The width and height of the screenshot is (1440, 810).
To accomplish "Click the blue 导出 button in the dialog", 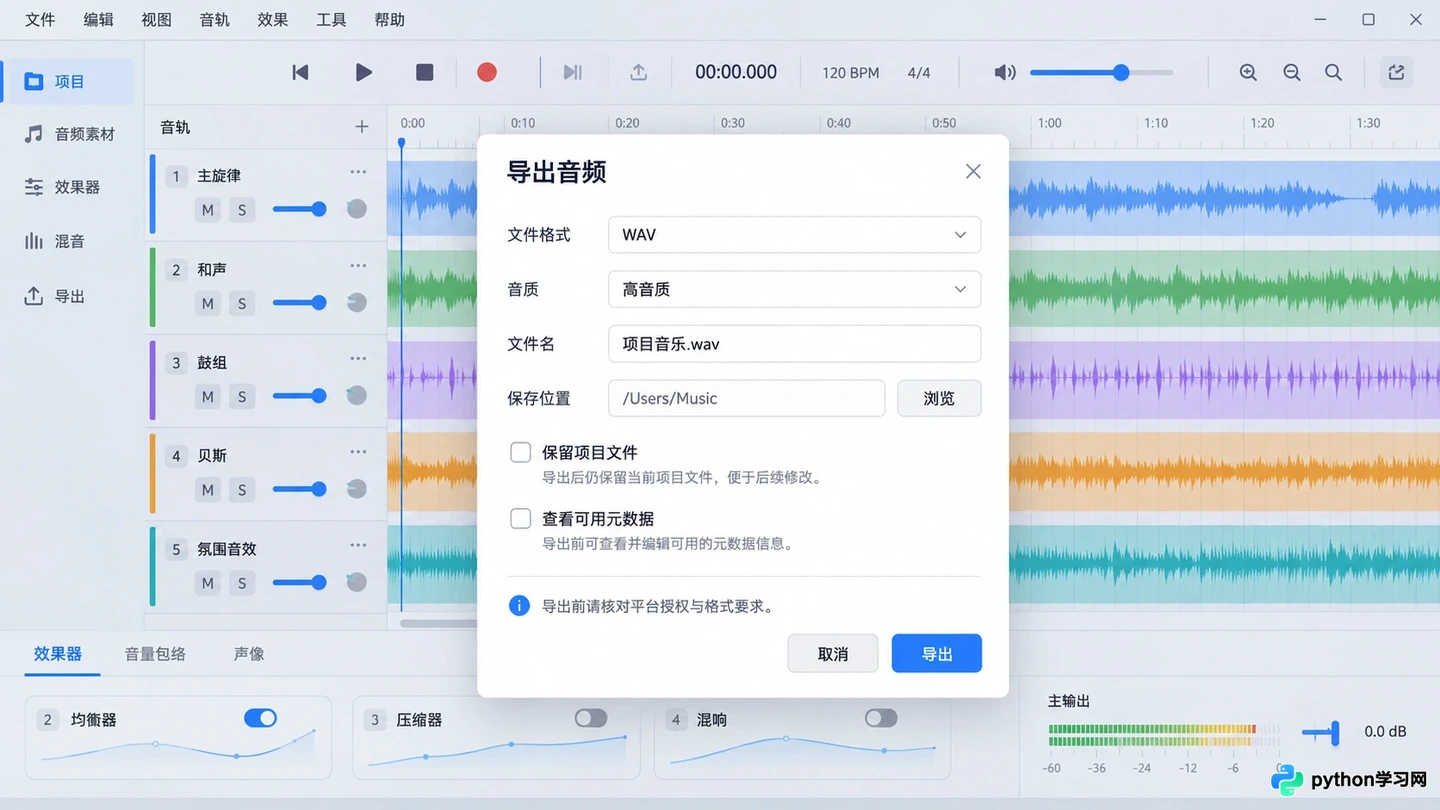I will click(937, 653).
